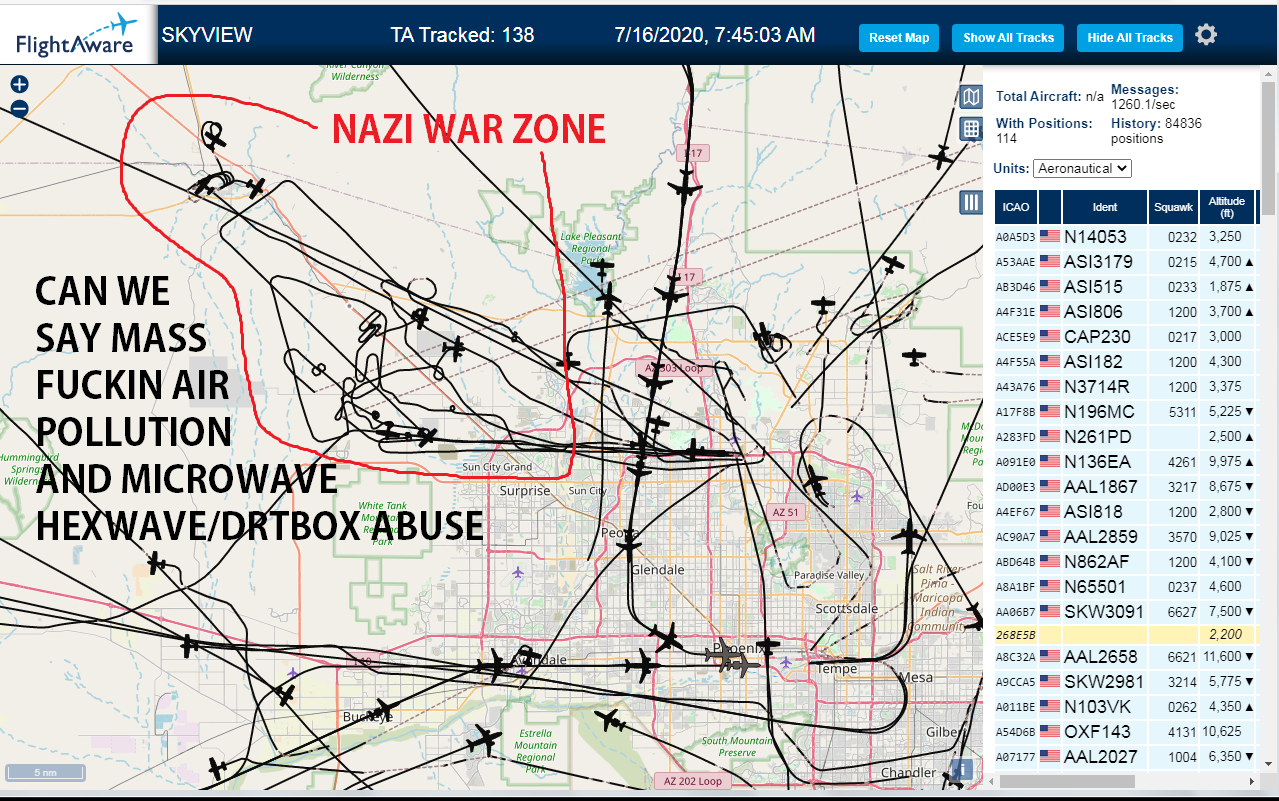
Task: Sort by the flag column header
Action: [1050, 207]
